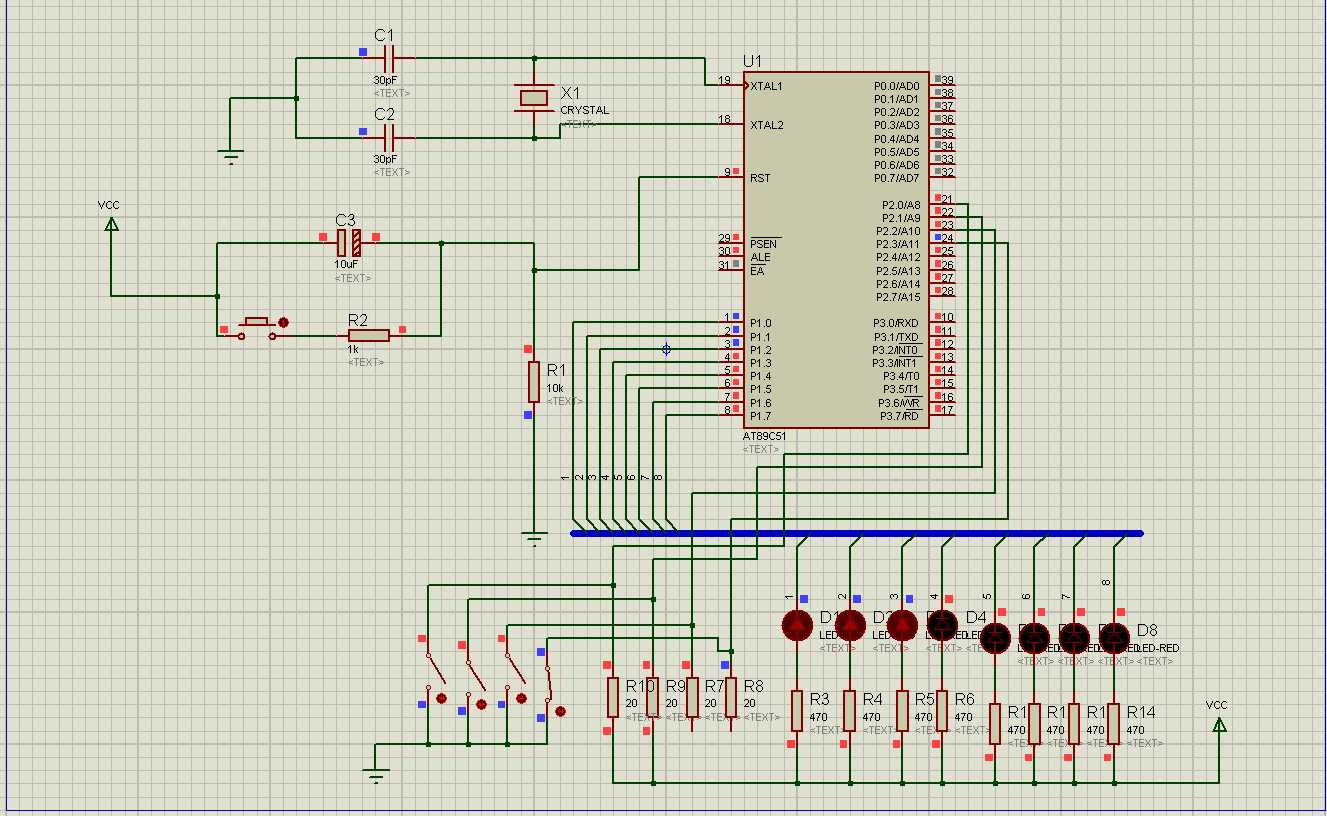1327x816 pixels.
Task: Select capacitor C2 symbol
Action: click(x=390, y=137)
